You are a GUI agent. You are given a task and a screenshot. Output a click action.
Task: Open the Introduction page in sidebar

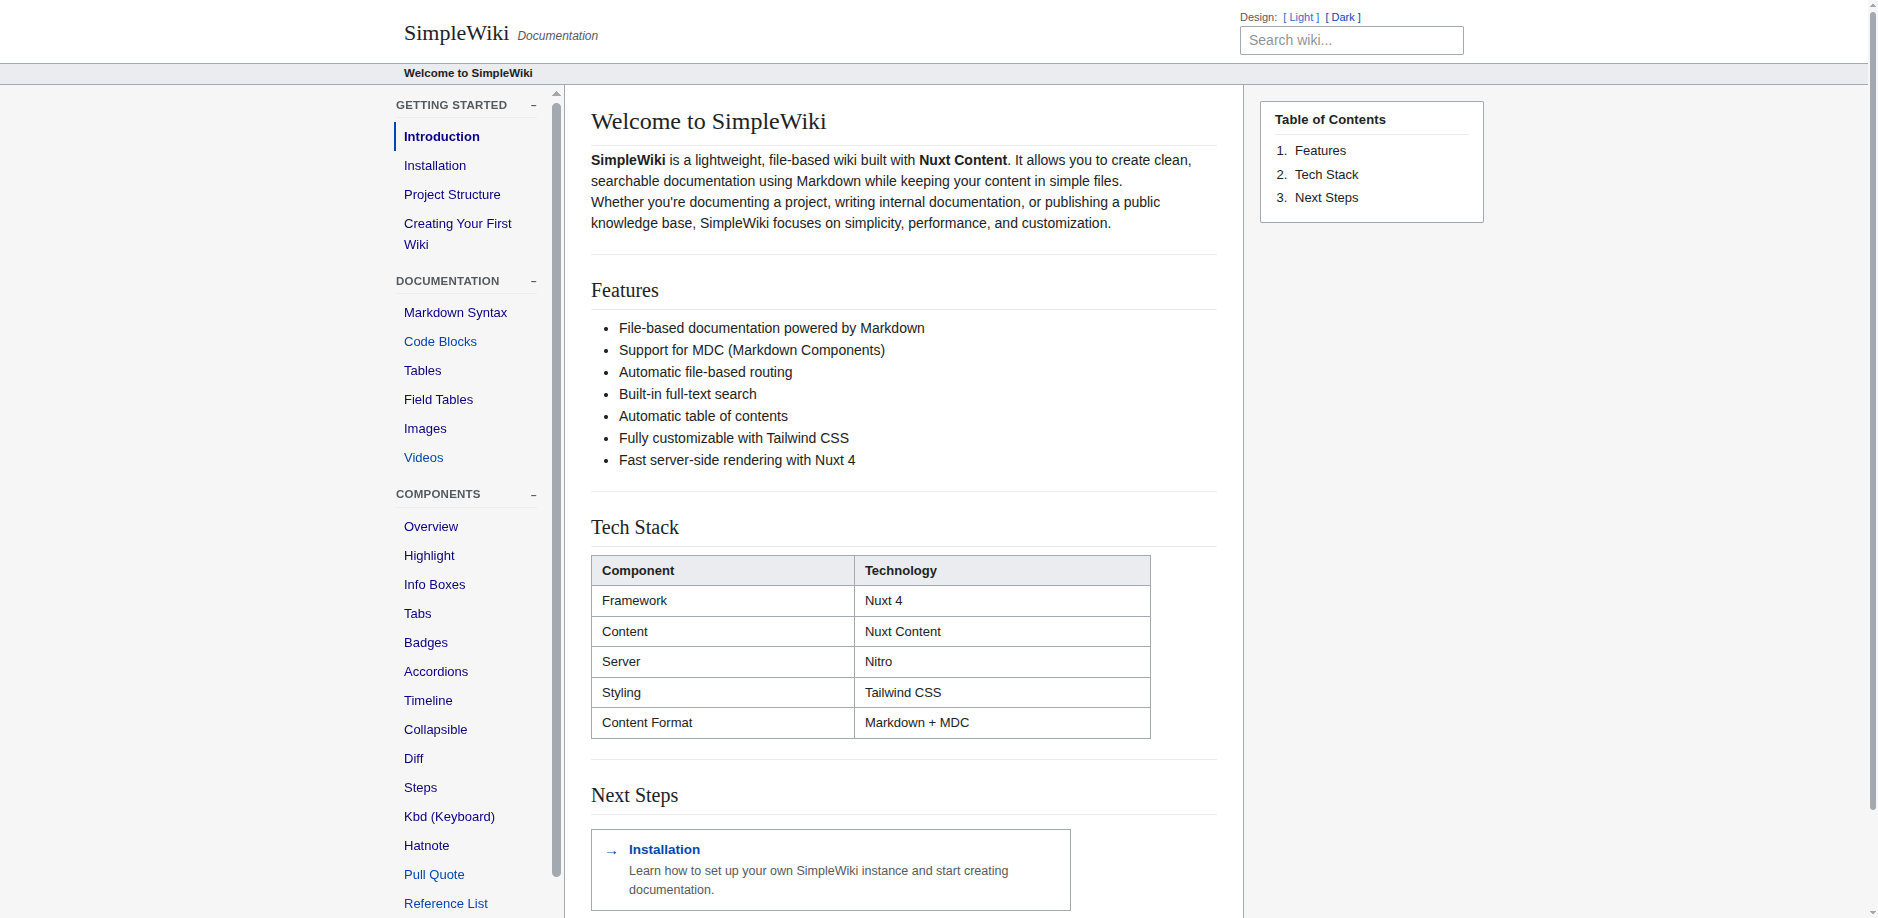click(442, 137)
